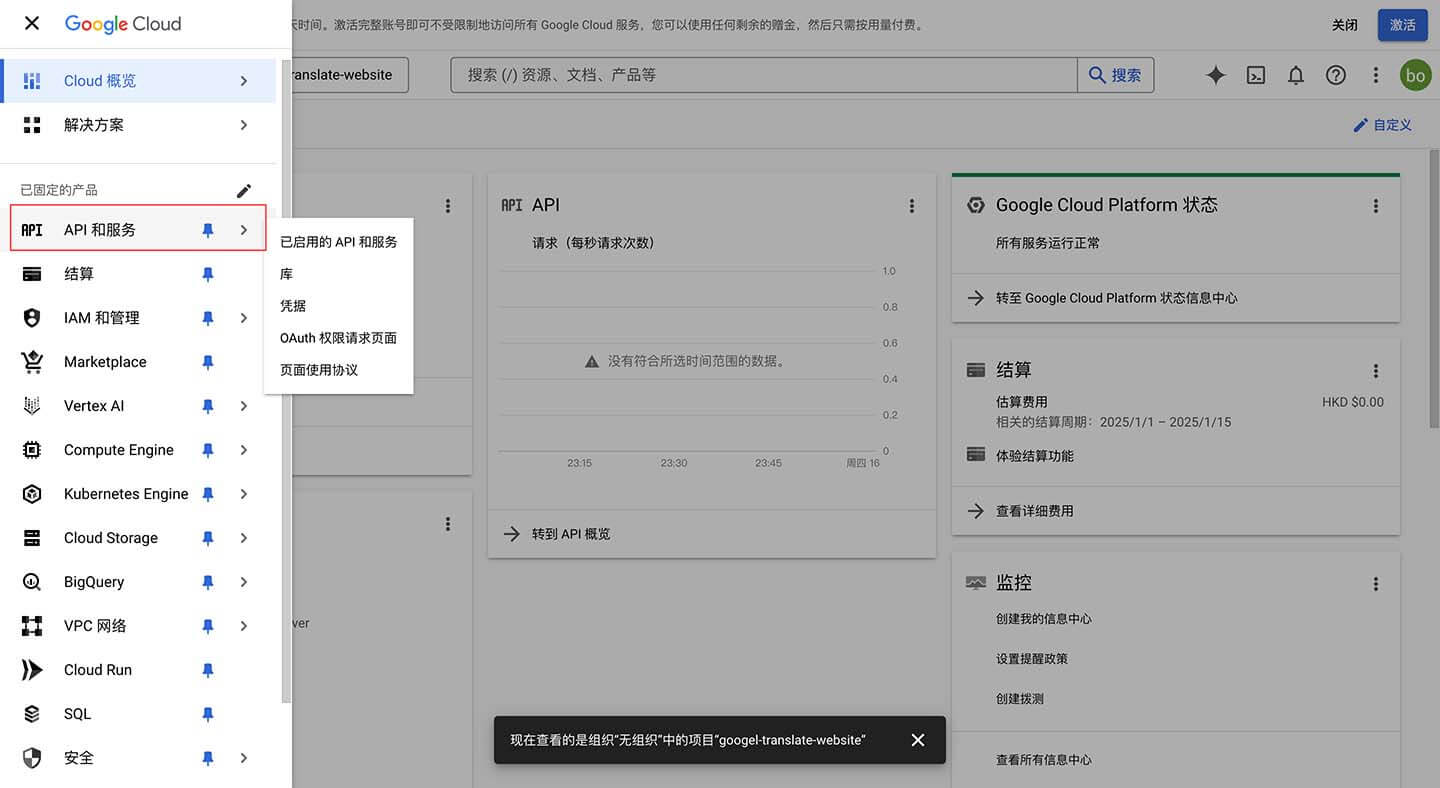Click the BigQuery icon
This screenshot has width=1440, height=788.
pyautogui.click(x=32, y=582)
